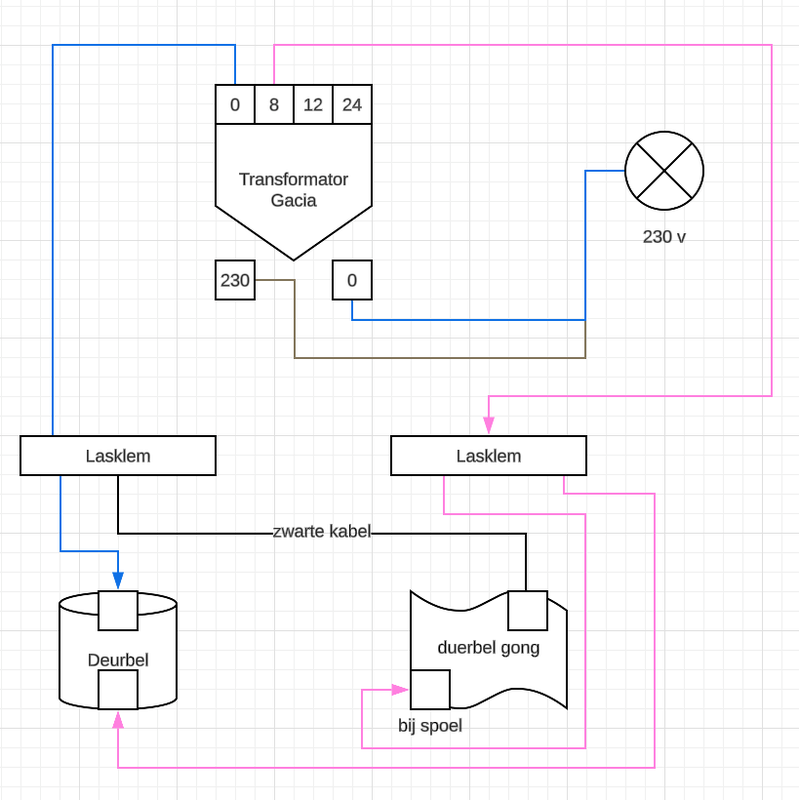Viewport: 799px width, 800px height.
Task: Select the bottom terminal of Deurbel
Action: point(118,690)
